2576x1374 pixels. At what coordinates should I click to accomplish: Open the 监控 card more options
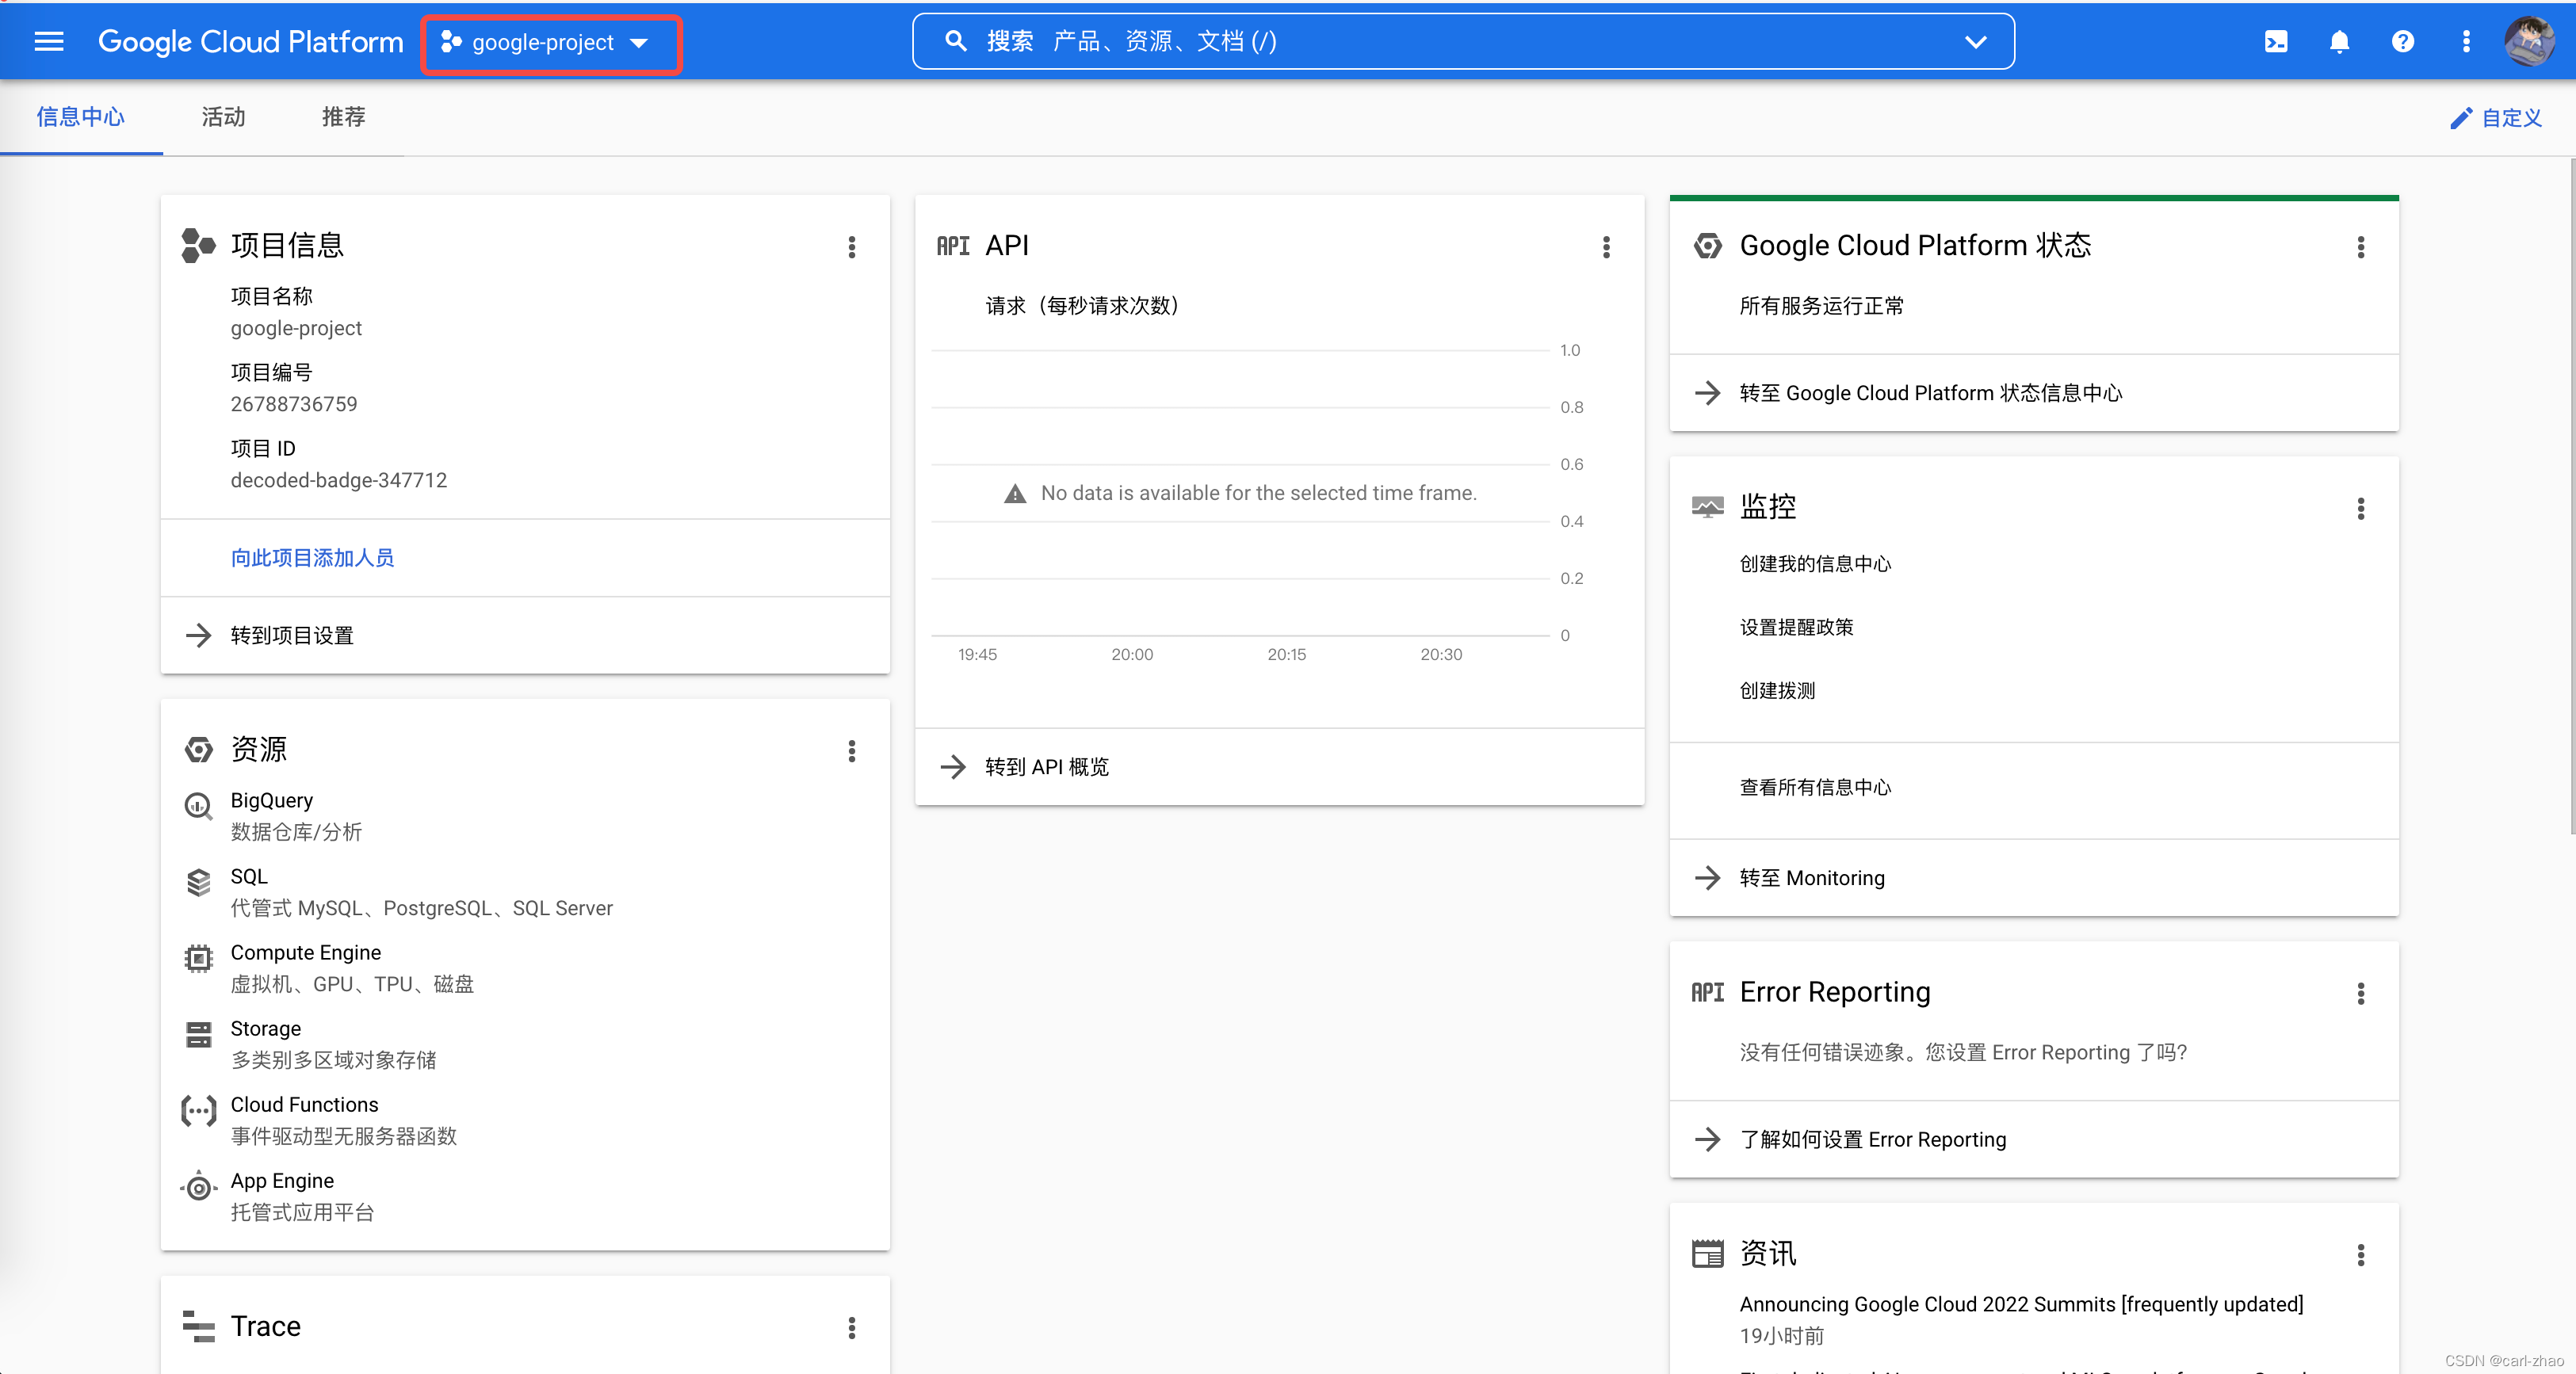2360,508
